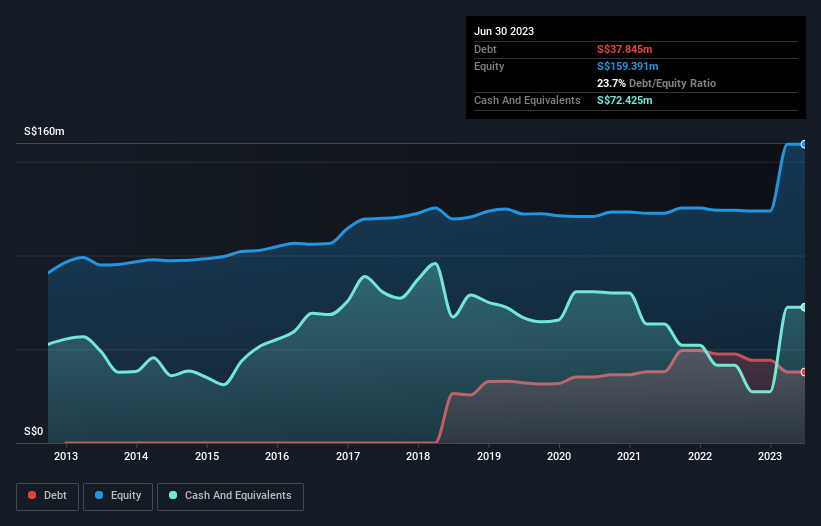821x526 pixels.
Task: Click the Cash value S$72.425m
Action: pos(625,100)
